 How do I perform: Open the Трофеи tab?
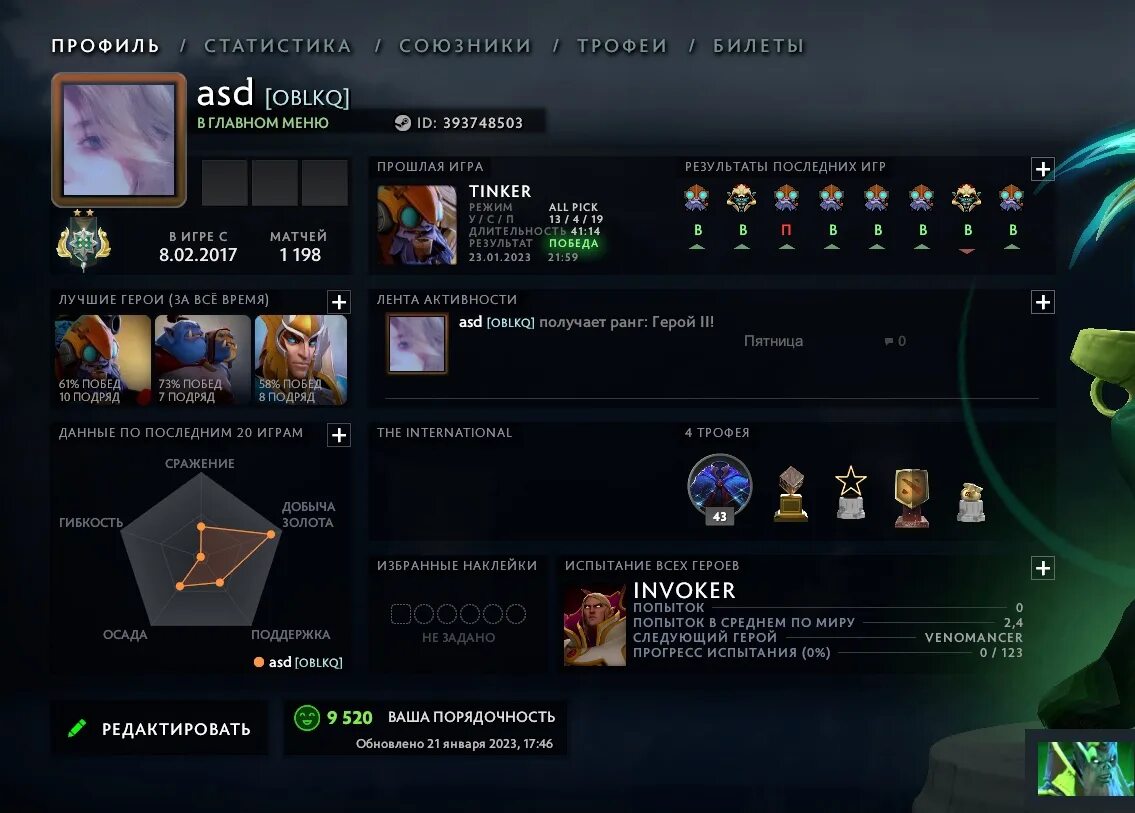click(622, 46)
